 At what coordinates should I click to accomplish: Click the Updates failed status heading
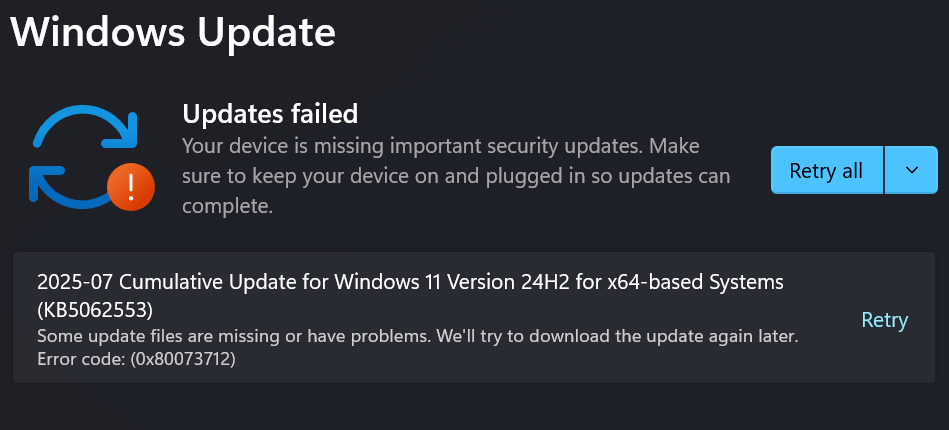[270, 113]
